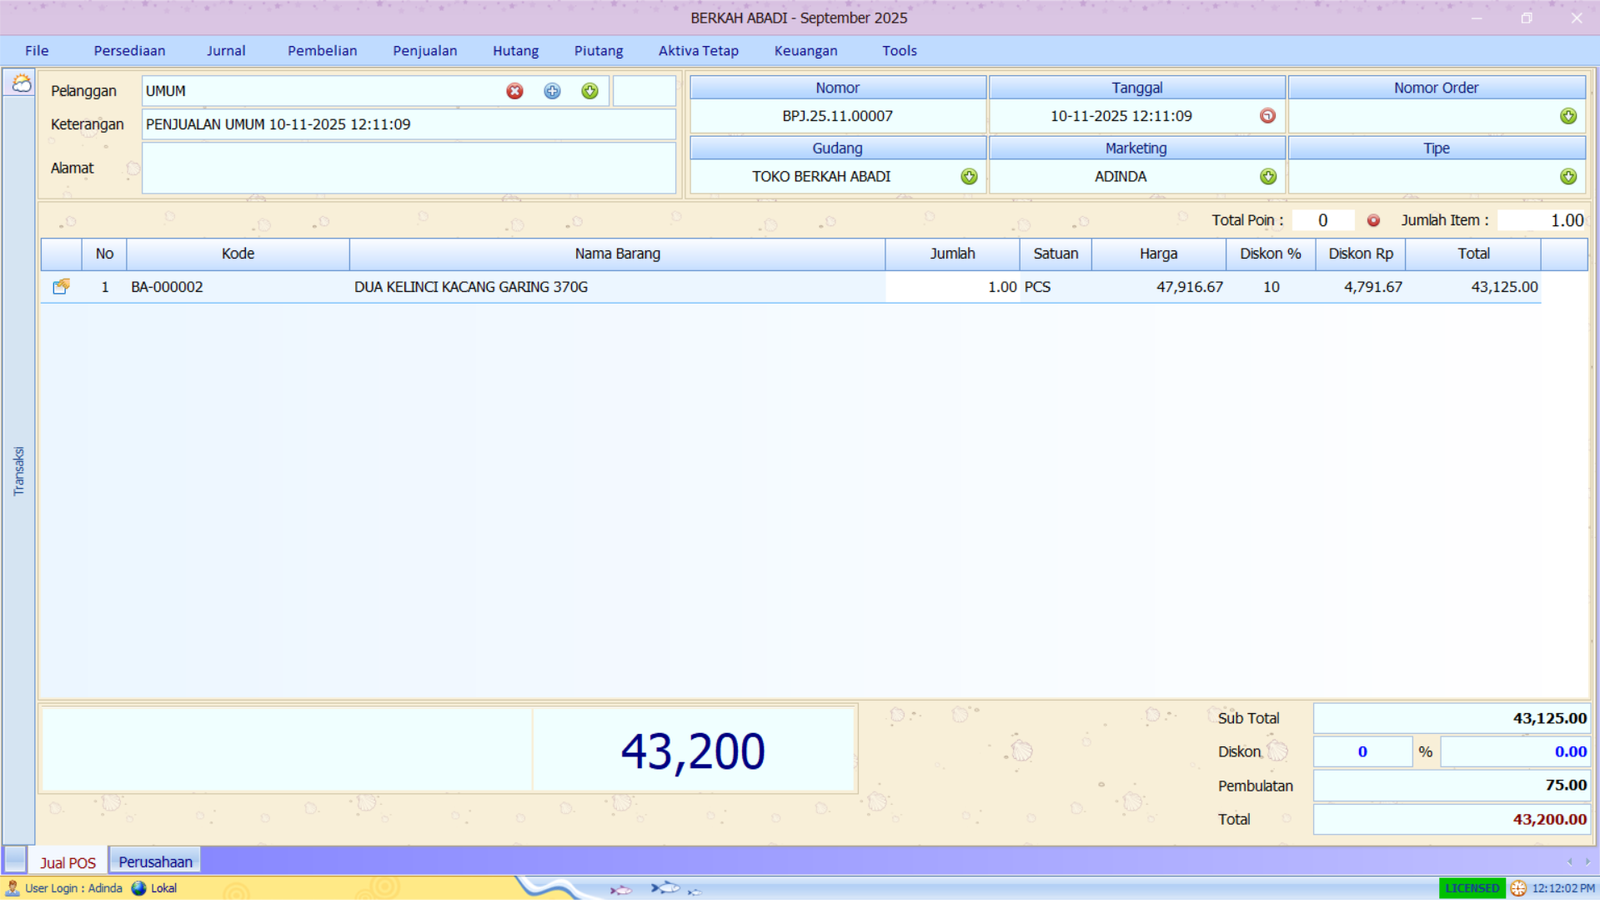Open the Tipe selection list
The height and width of the screenshot is (900, 1600).
point(1568,177)
